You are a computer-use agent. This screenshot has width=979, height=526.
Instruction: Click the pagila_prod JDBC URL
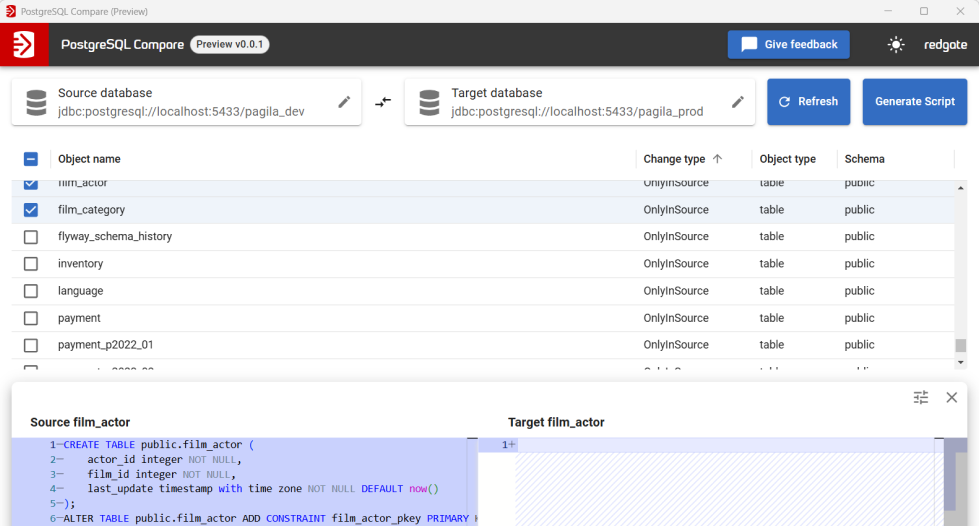point(577,112)
